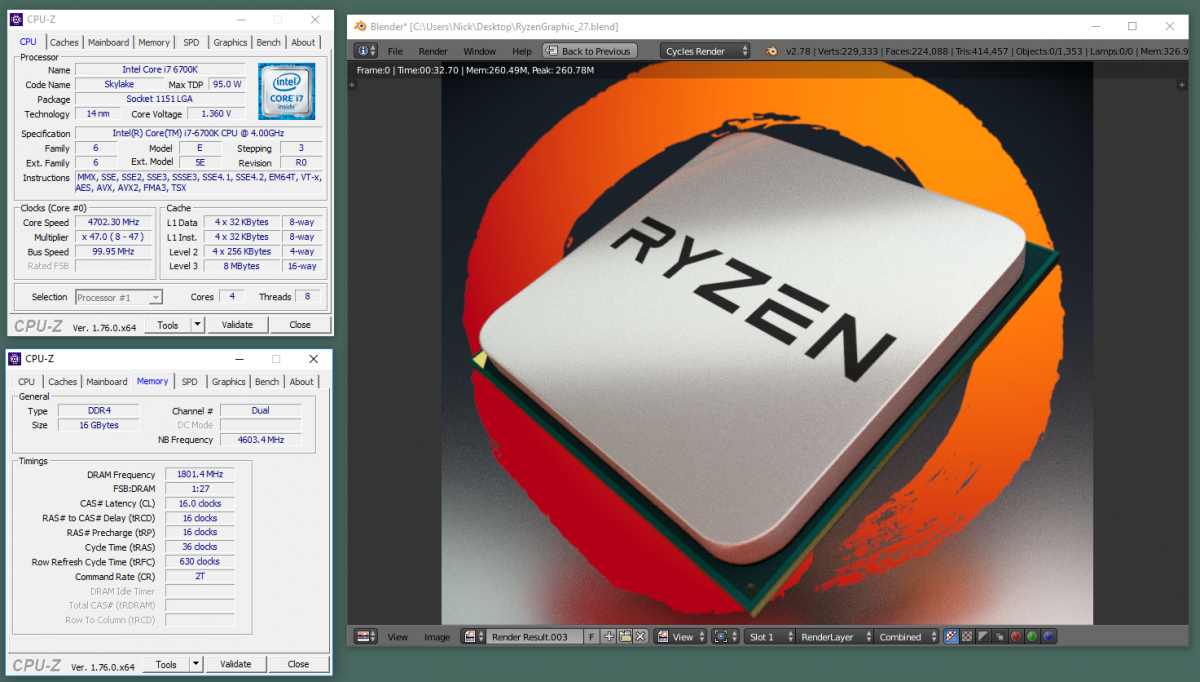
Task: Enable Color and Alpha channel display
Action: [951, 637]
